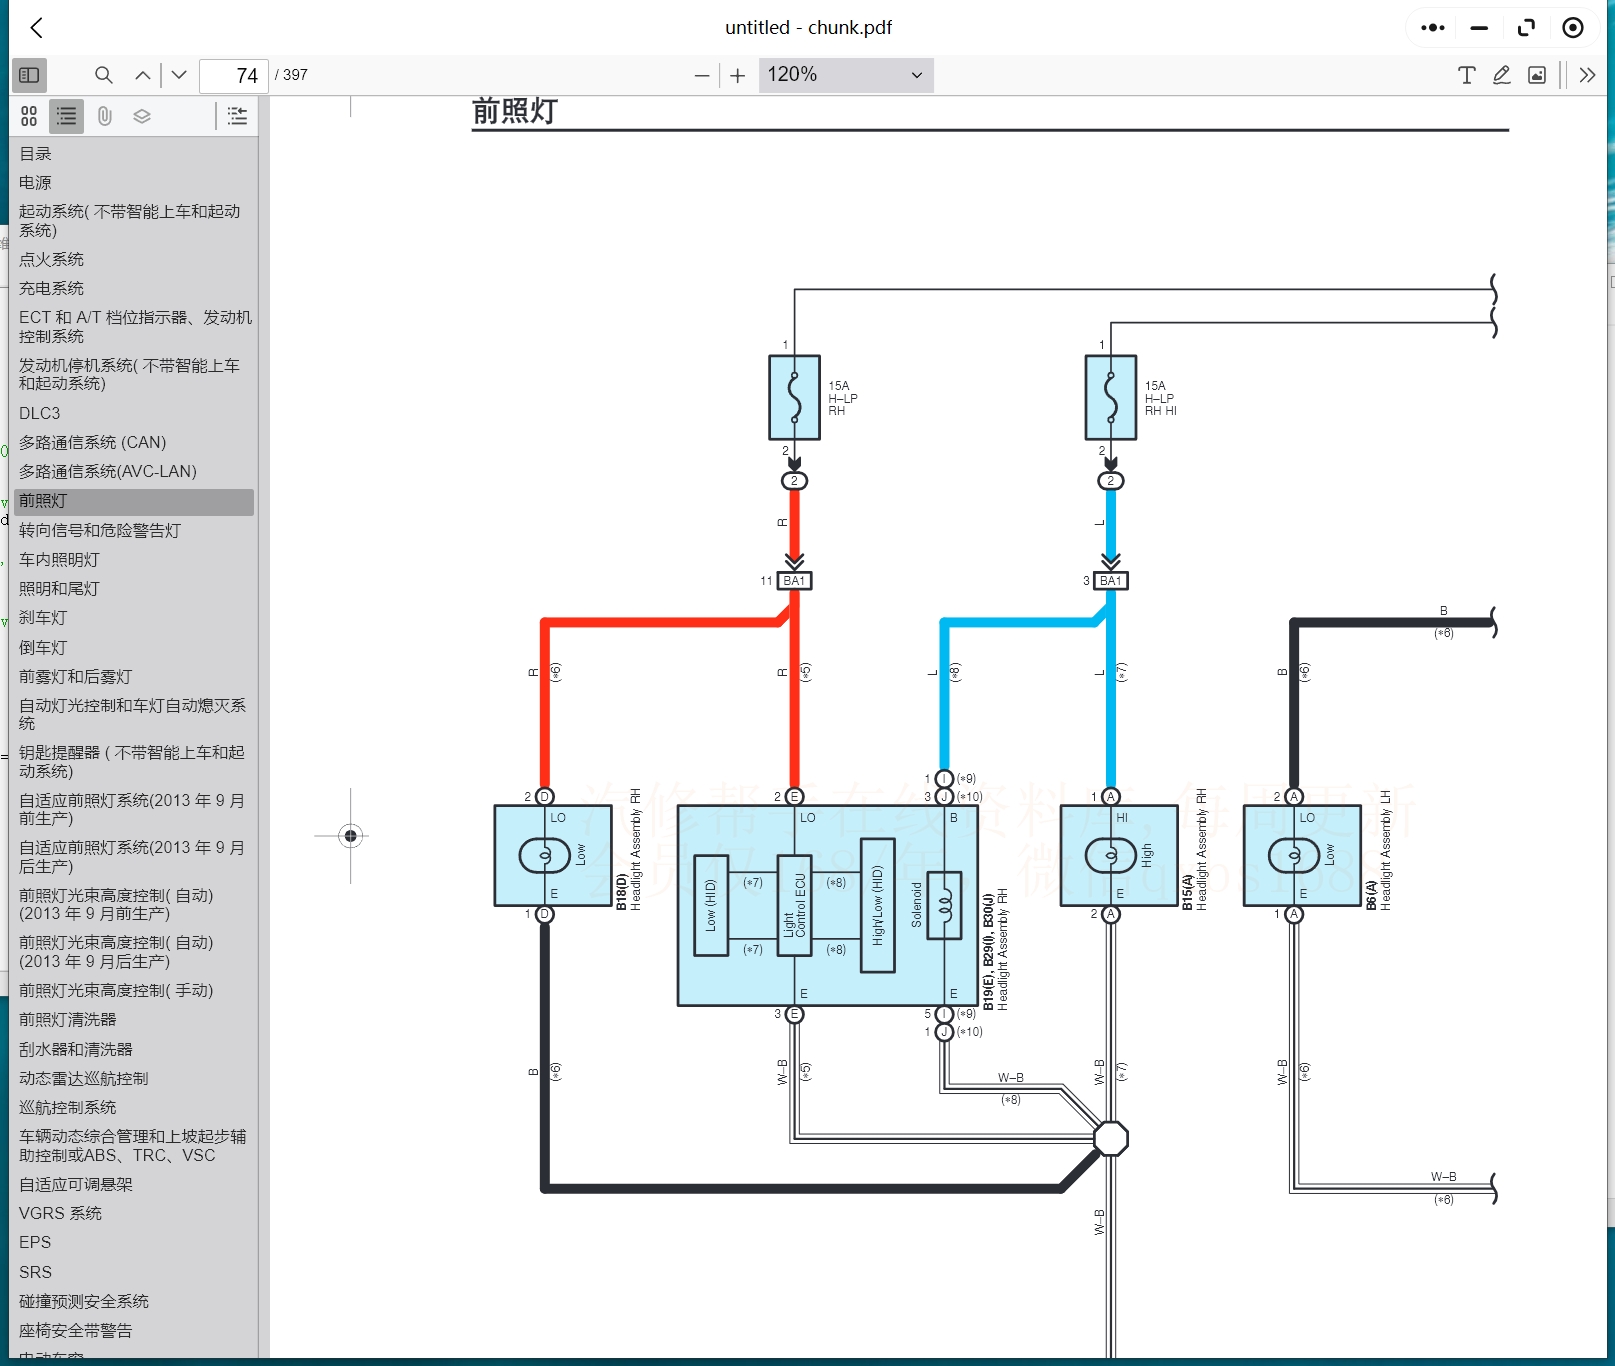1615x1366 pixels.
Task: Zoom in with the plus button
Action: pos(738,76)
